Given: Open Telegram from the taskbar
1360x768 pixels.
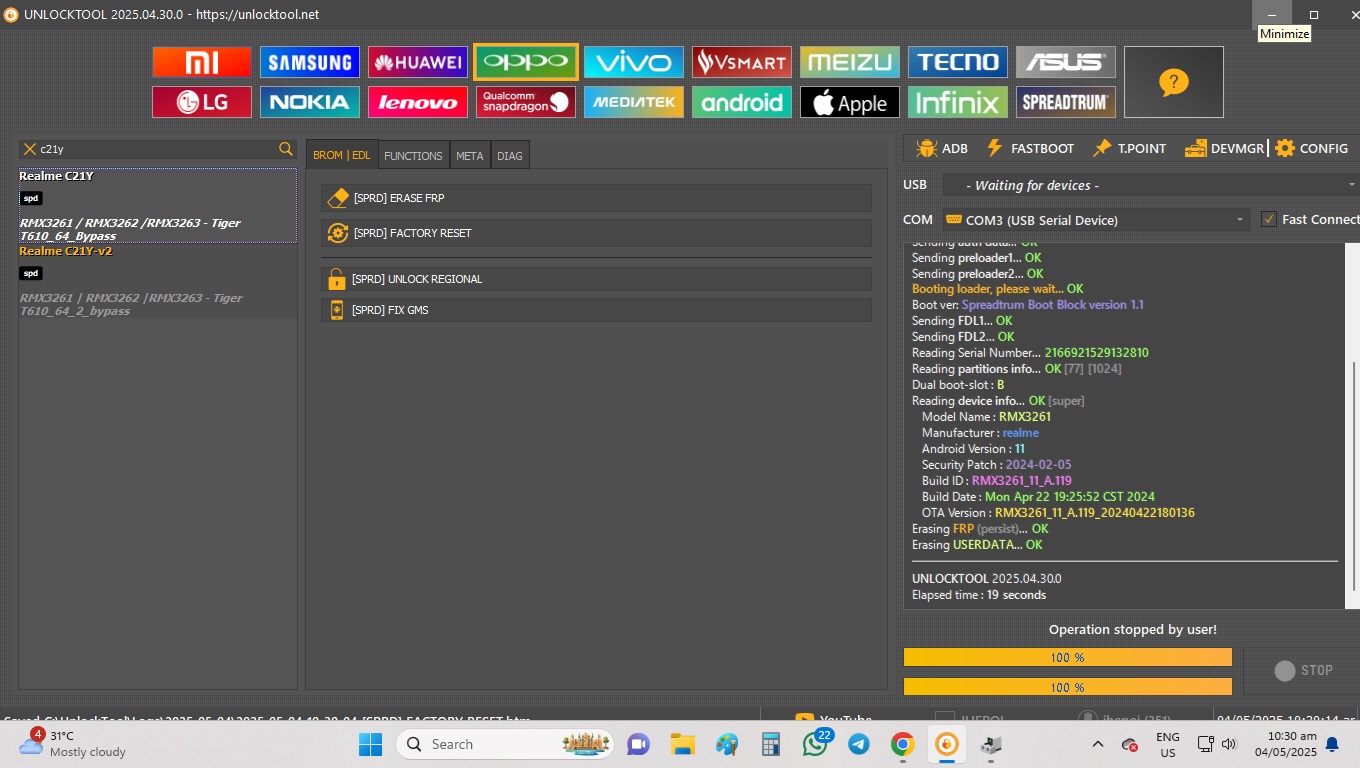Looking at the screenshot, I should [x=858, y=744].
